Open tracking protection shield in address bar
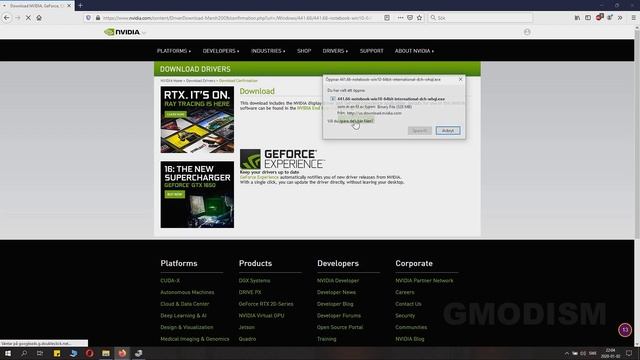Screen dimensions: 640x360 click(88, 18)
